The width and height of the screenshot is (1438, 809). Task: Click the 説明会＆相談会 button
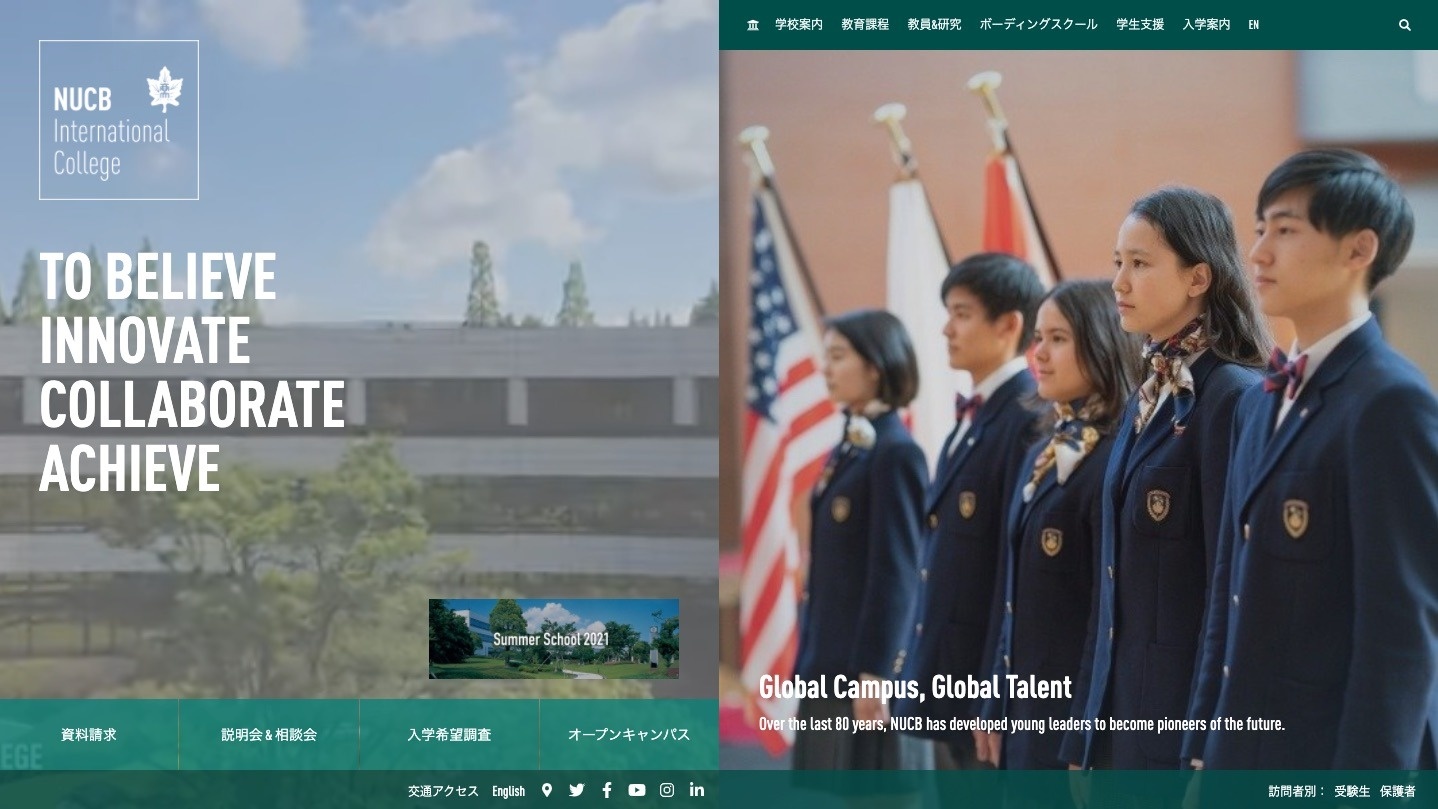[x=269, y=735]
